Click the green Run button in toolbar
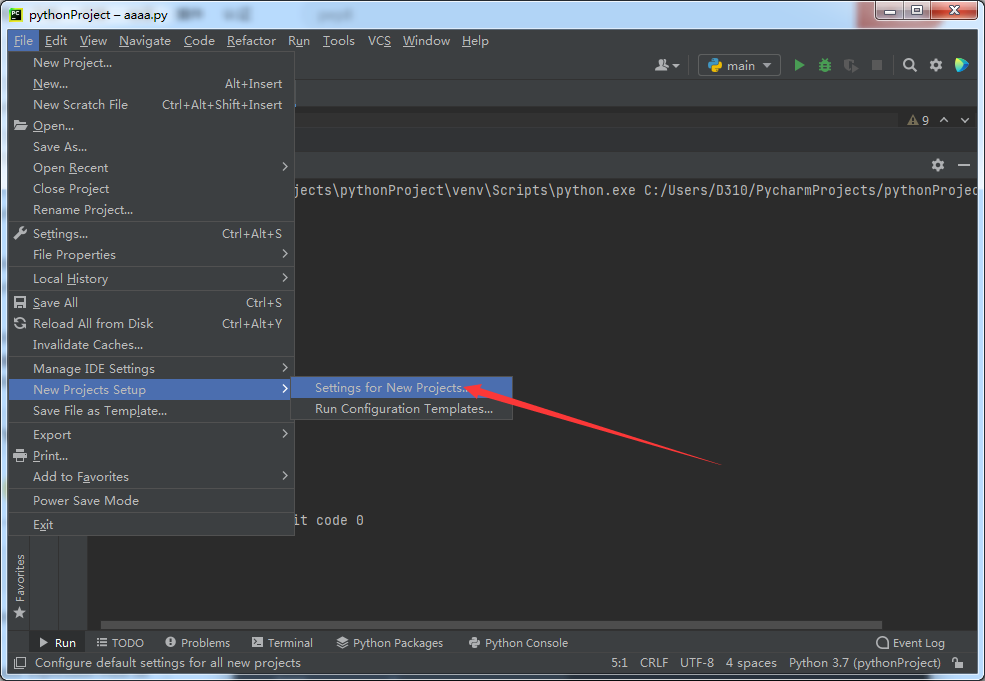The image size is (985, 681). tap(799, 65)
